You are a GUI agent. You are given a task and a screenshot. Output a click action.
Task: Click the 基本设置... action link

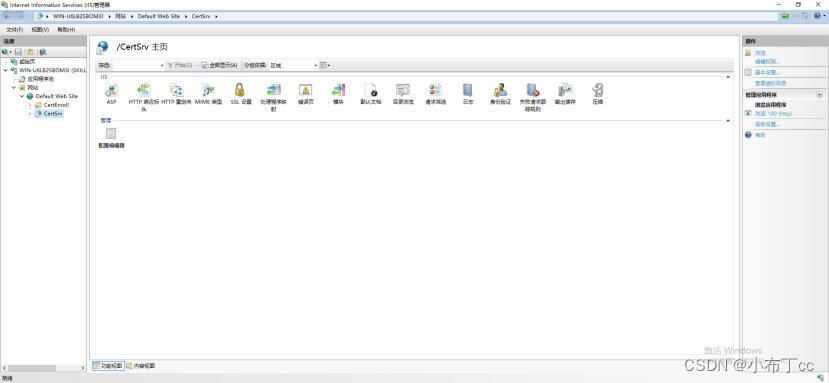pyautogui.click(x=767, y=72)
